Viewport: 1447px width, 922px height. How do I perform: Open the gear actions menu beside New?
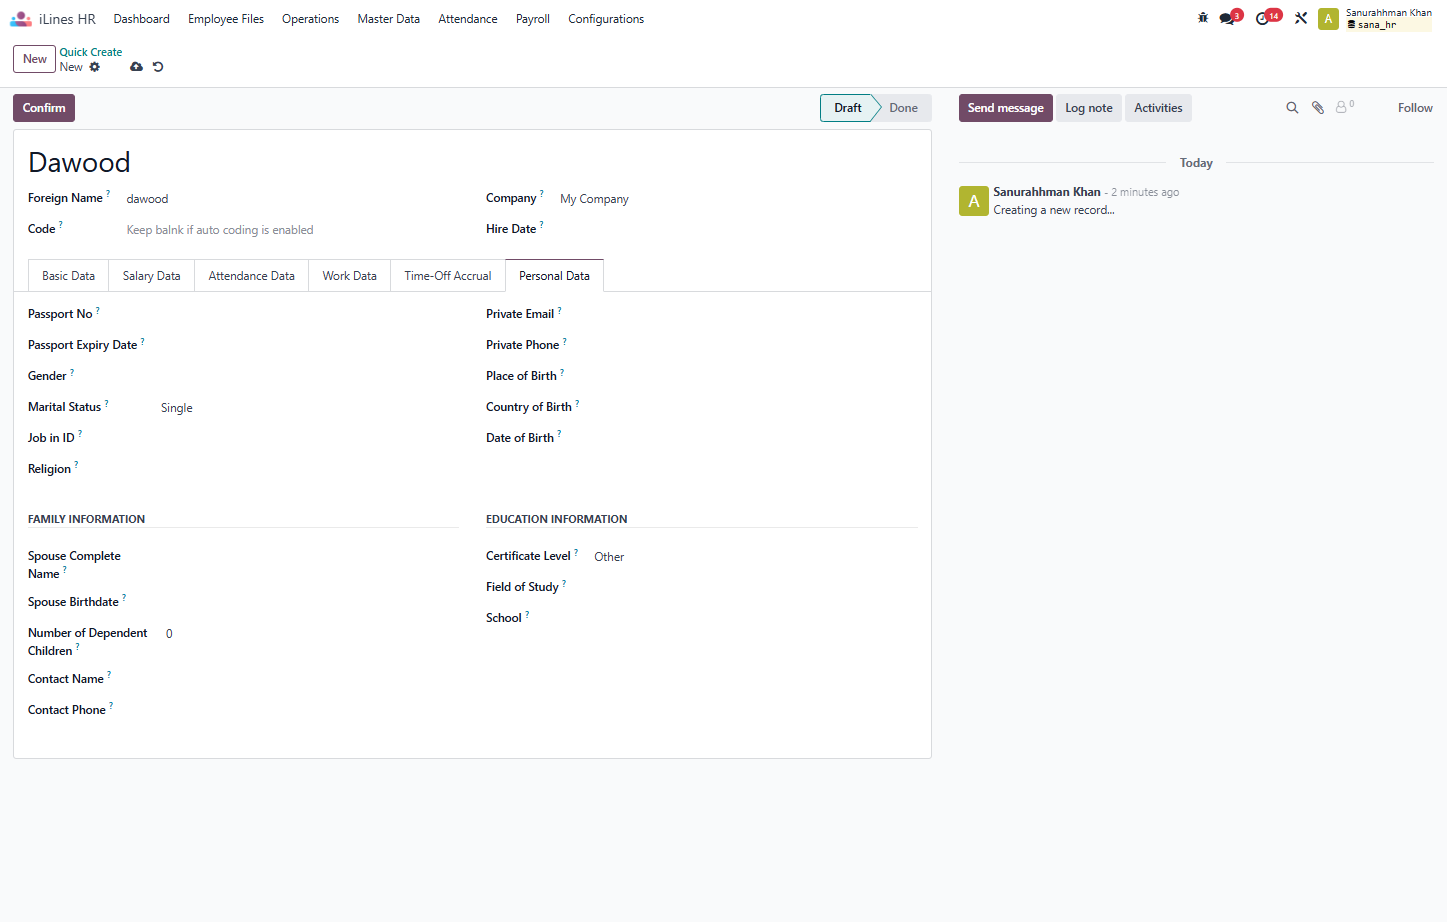click(x=95, y=67)
